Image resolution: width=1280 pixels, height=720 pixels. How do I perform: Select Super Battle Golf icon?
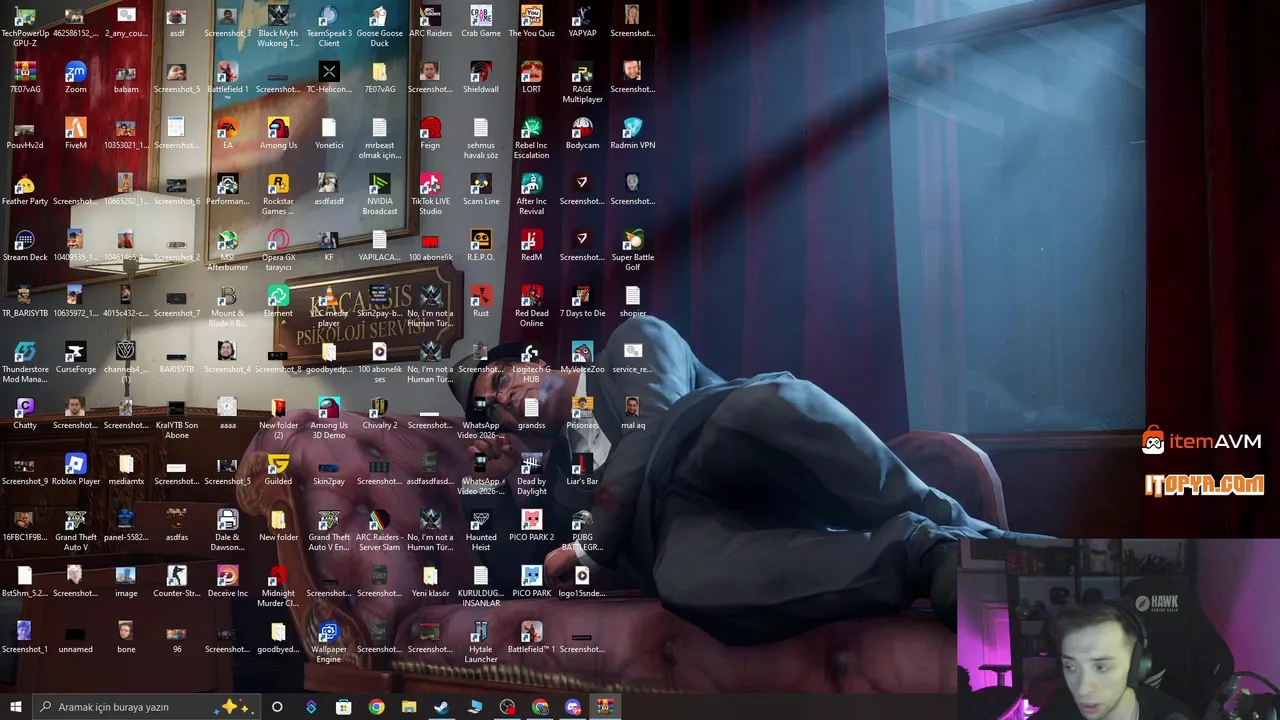(633, 250)
